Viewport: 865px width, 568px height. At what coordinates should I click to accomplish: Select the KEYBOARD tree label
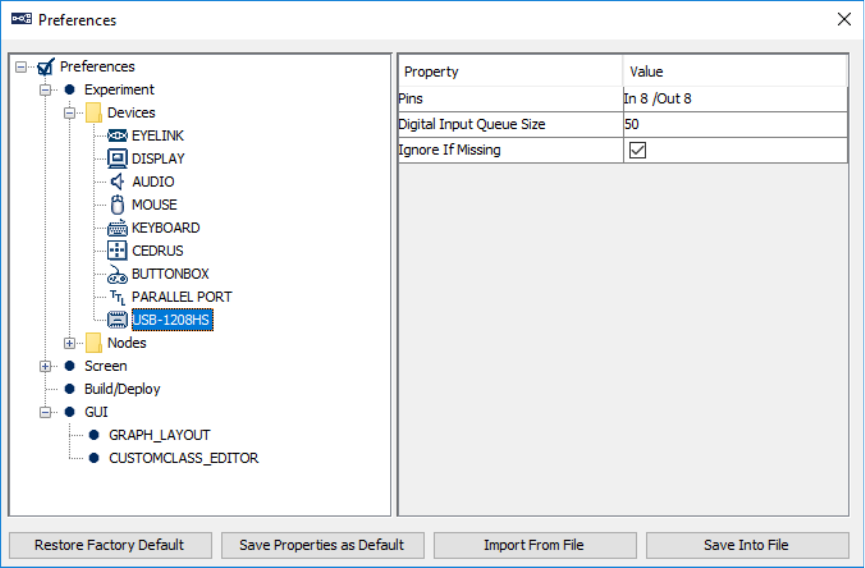165,228
